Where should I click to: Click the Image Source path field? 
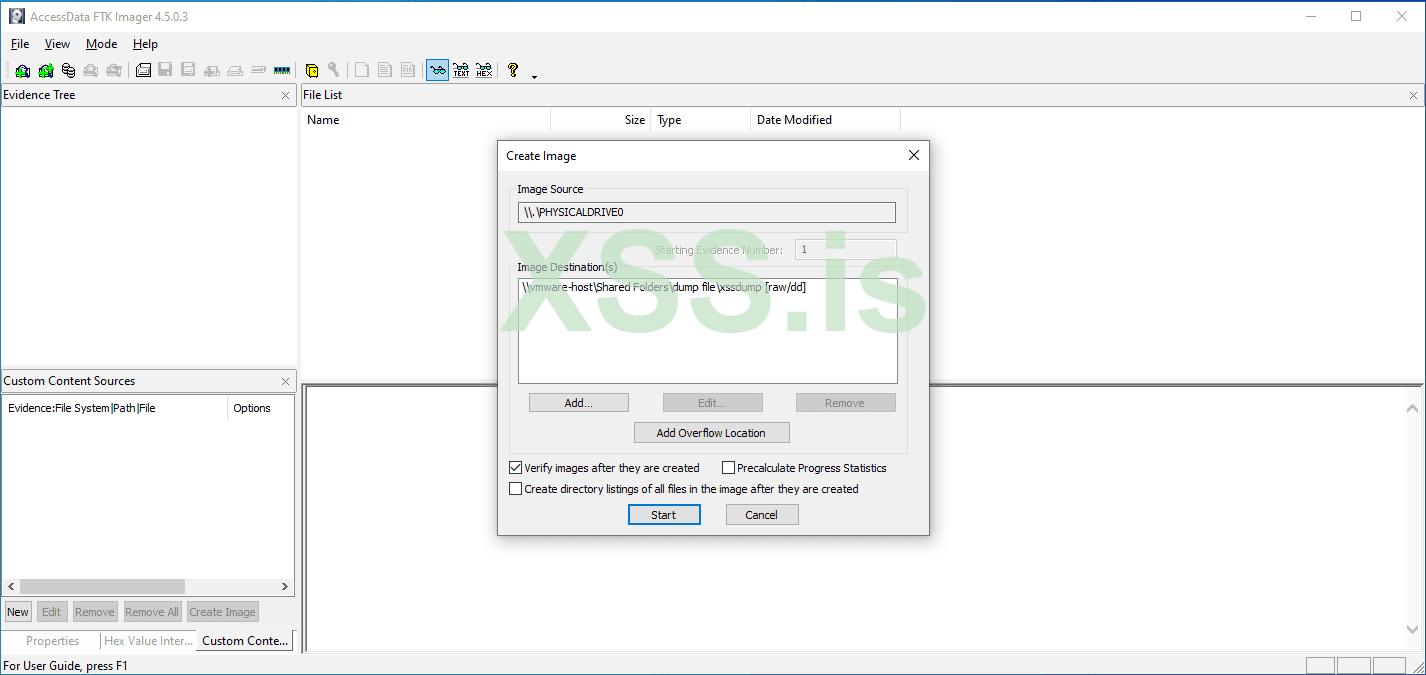706,212
